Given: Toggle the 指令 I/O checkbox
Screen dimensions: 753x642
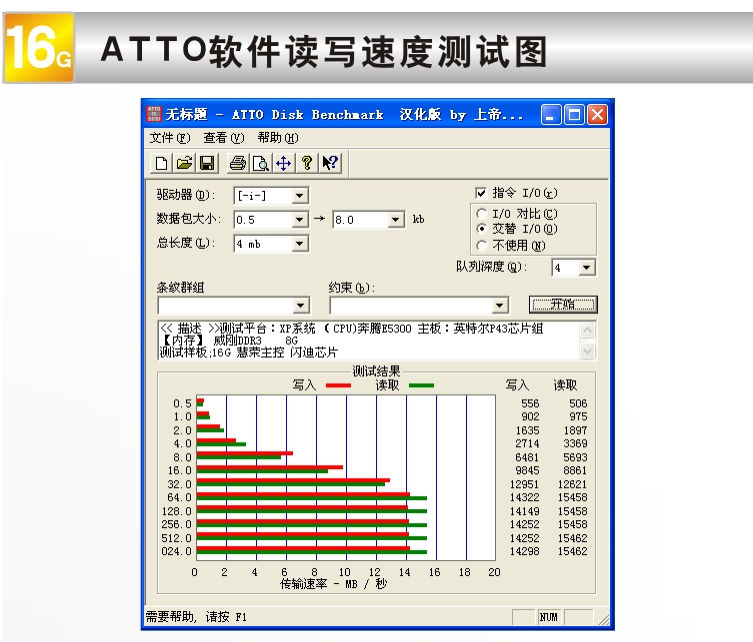Looking at the screenshot, I should (481, 193).
